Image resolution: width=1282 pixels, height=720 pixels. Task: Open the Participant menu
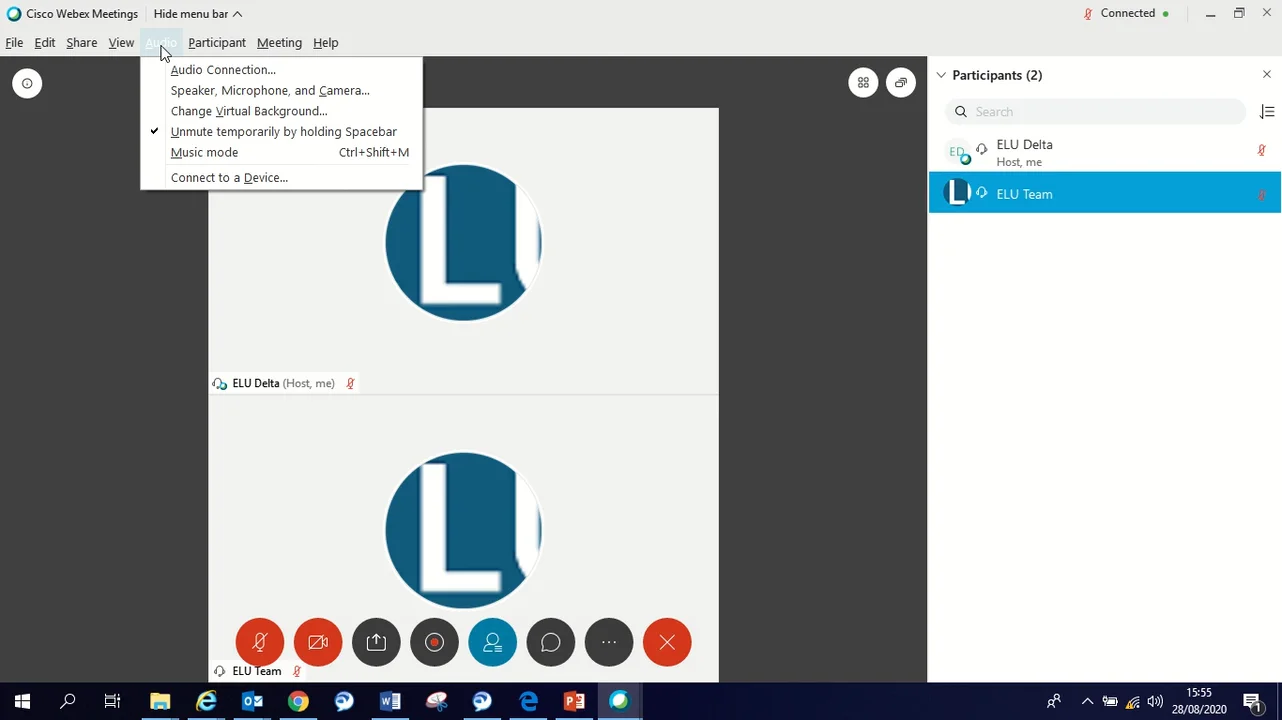(x=217, y=43)
